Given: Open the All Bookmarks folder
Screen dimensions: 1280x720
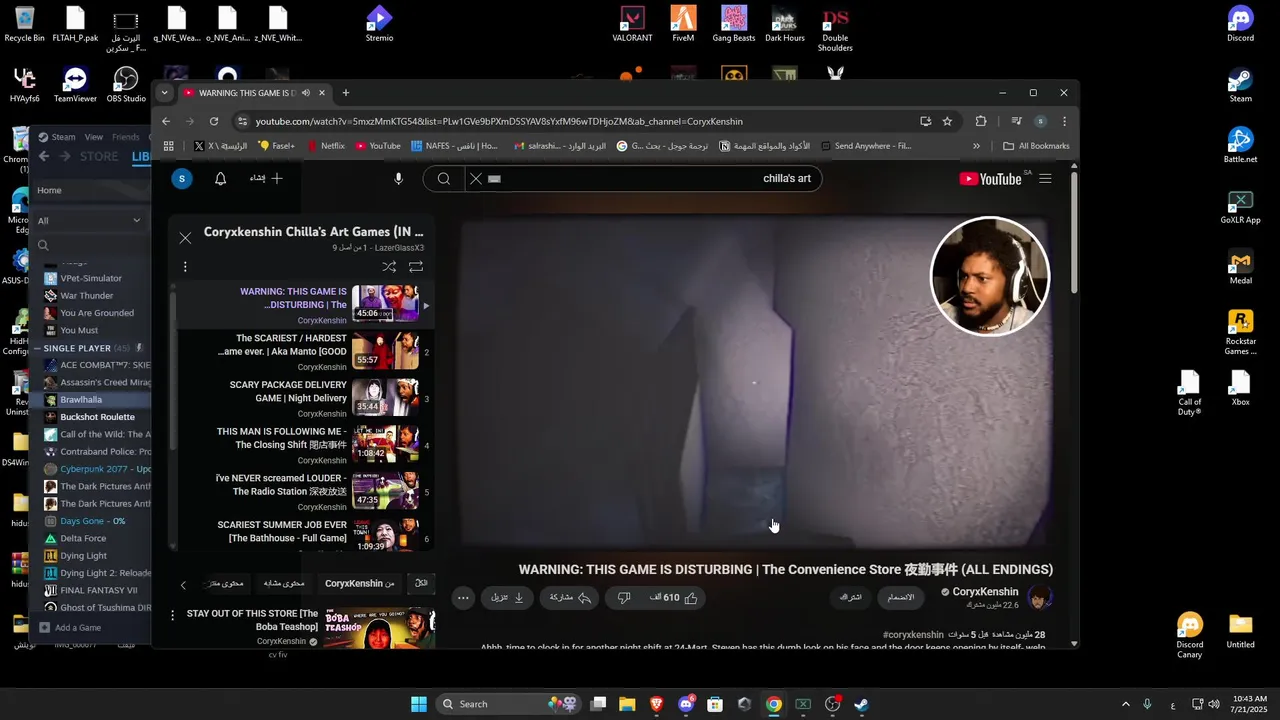Looking at the screenshot, I should (1036, 146).
